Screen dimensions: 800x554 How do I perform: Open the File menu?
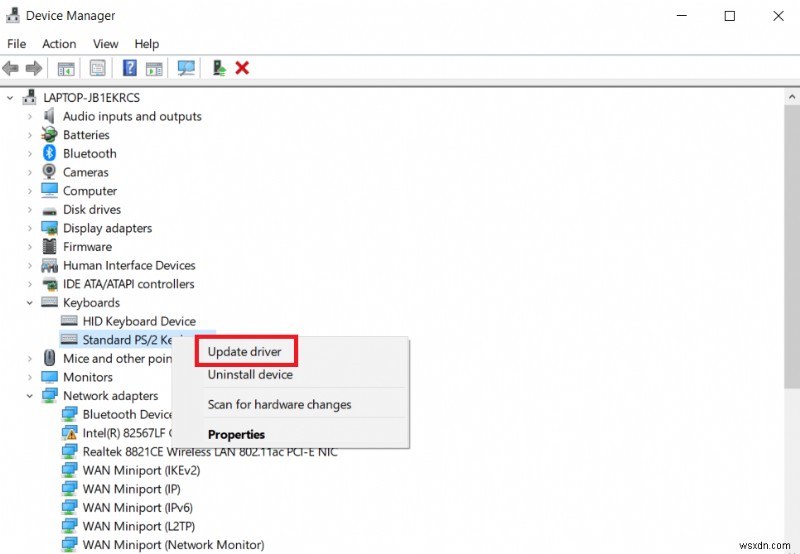16,44
